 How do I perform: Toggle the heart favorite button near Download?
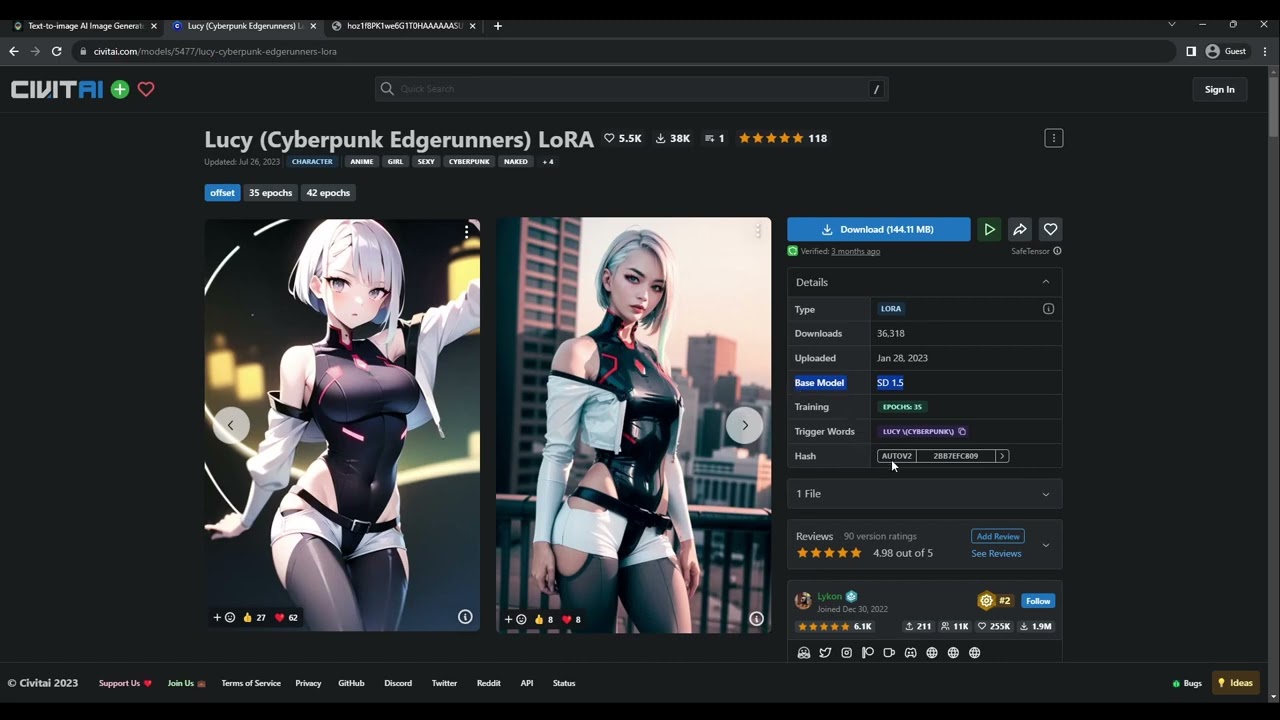(1050, 229)
